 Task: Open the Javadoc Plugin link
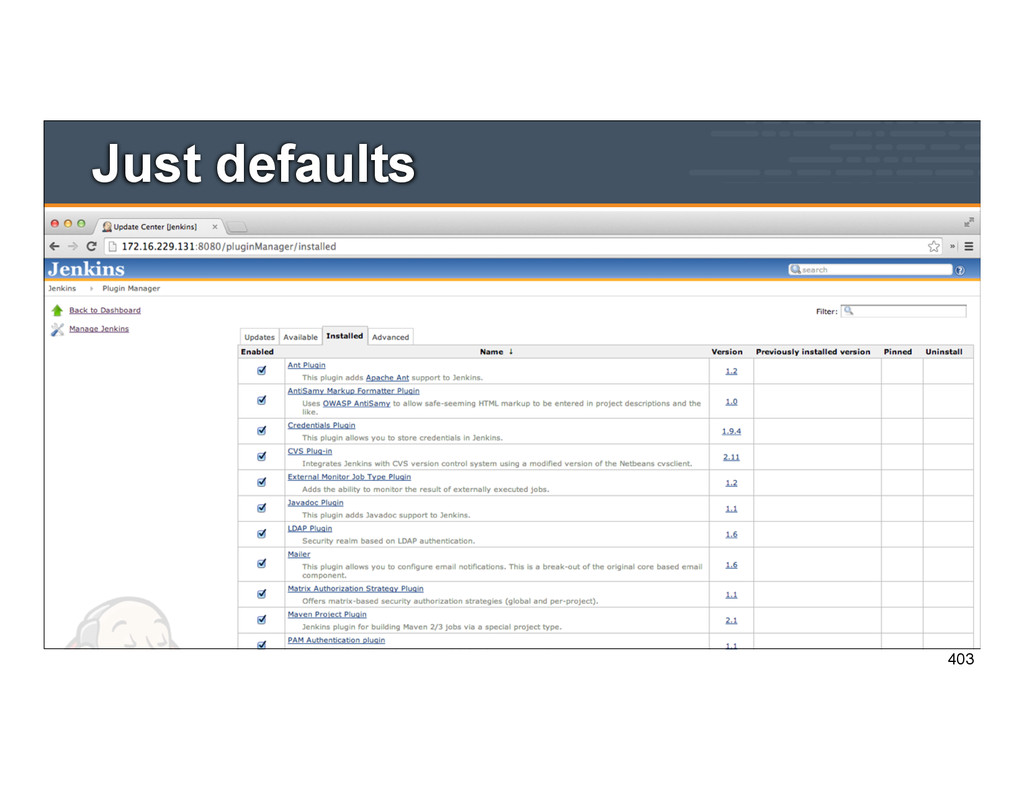[x=315, y=502]
